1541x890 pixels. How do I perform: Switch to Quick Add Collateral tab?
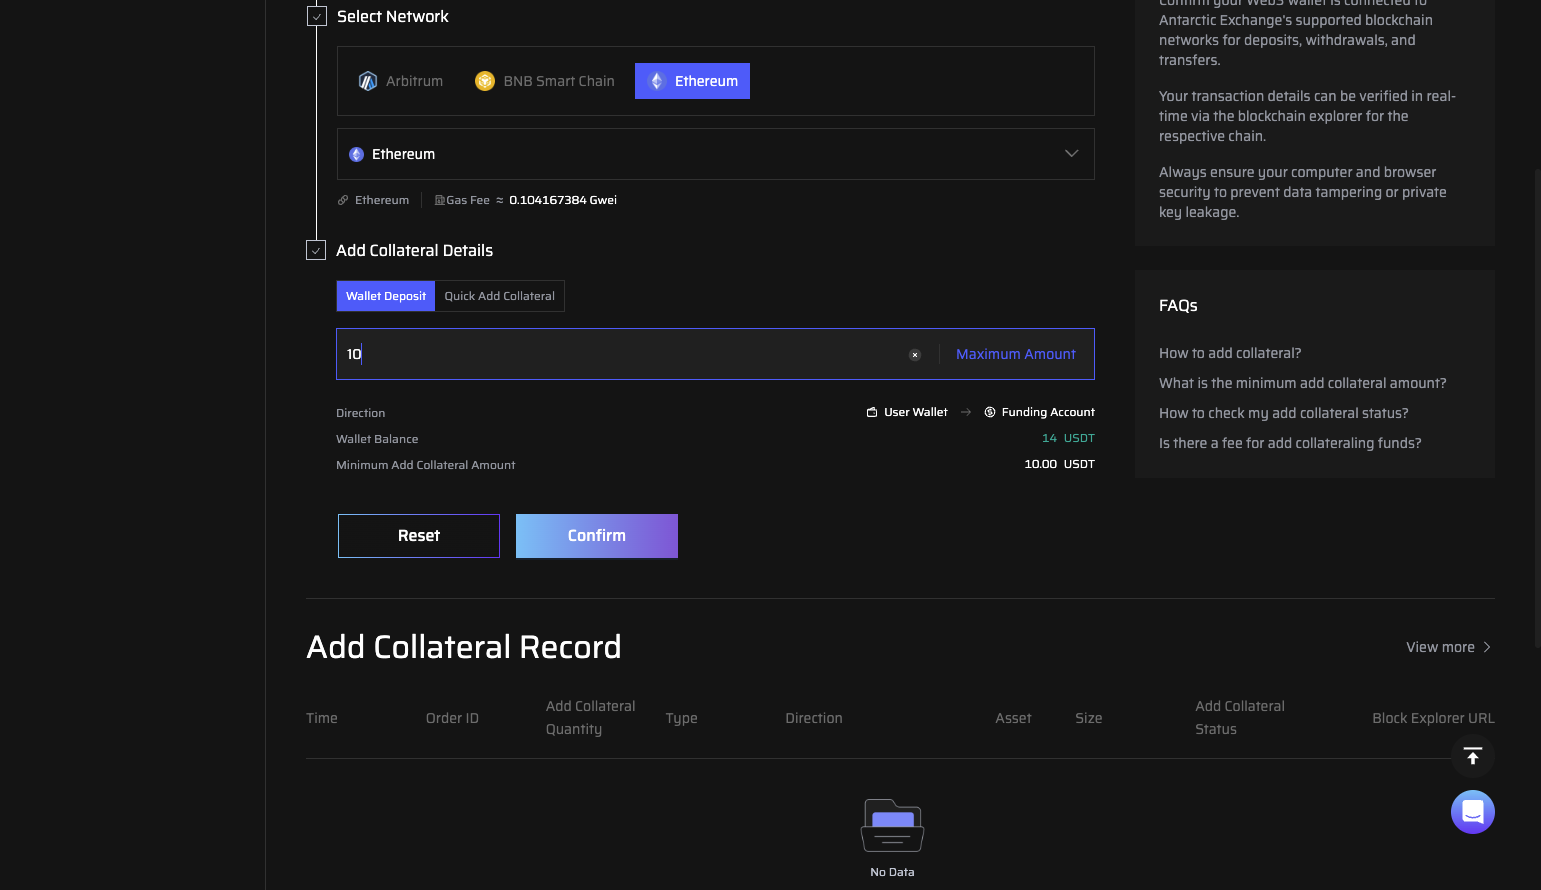[500, 296]
